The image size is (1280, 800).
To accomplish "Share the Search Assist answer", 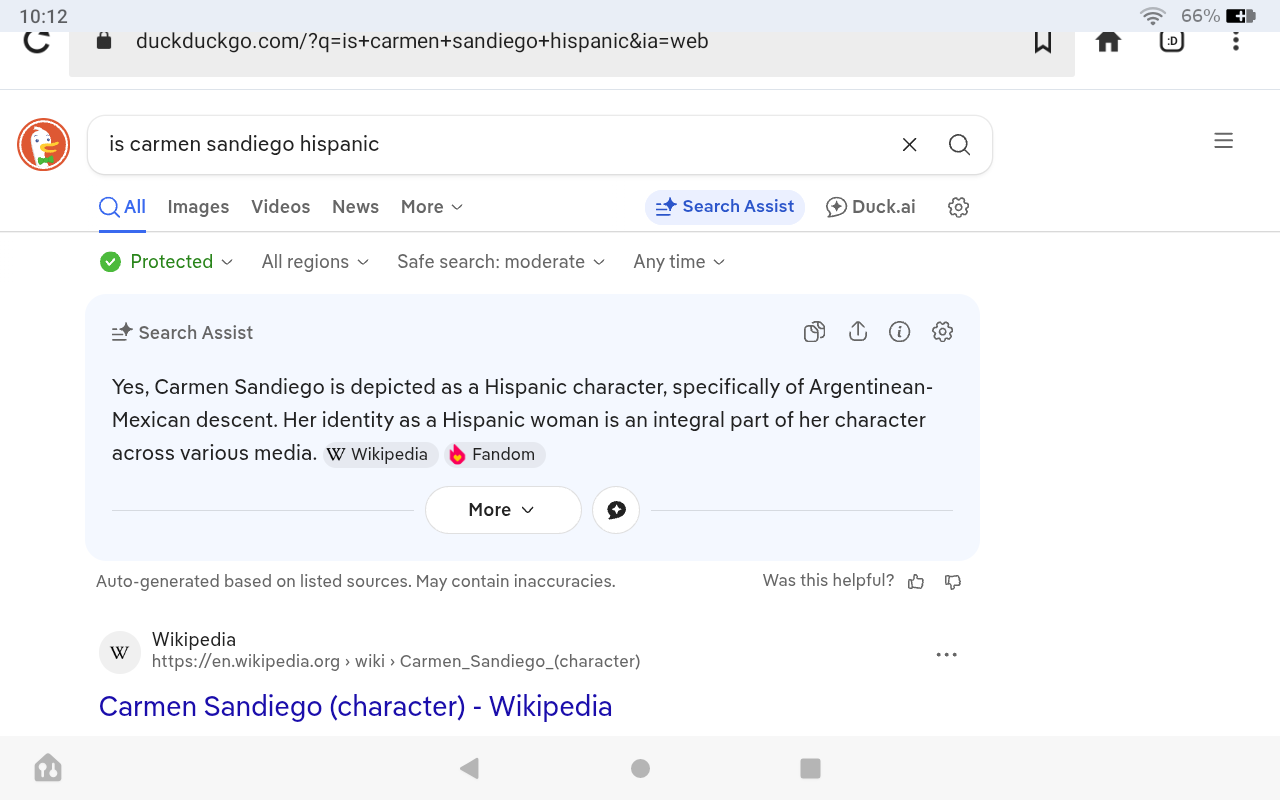I will 857,332.
